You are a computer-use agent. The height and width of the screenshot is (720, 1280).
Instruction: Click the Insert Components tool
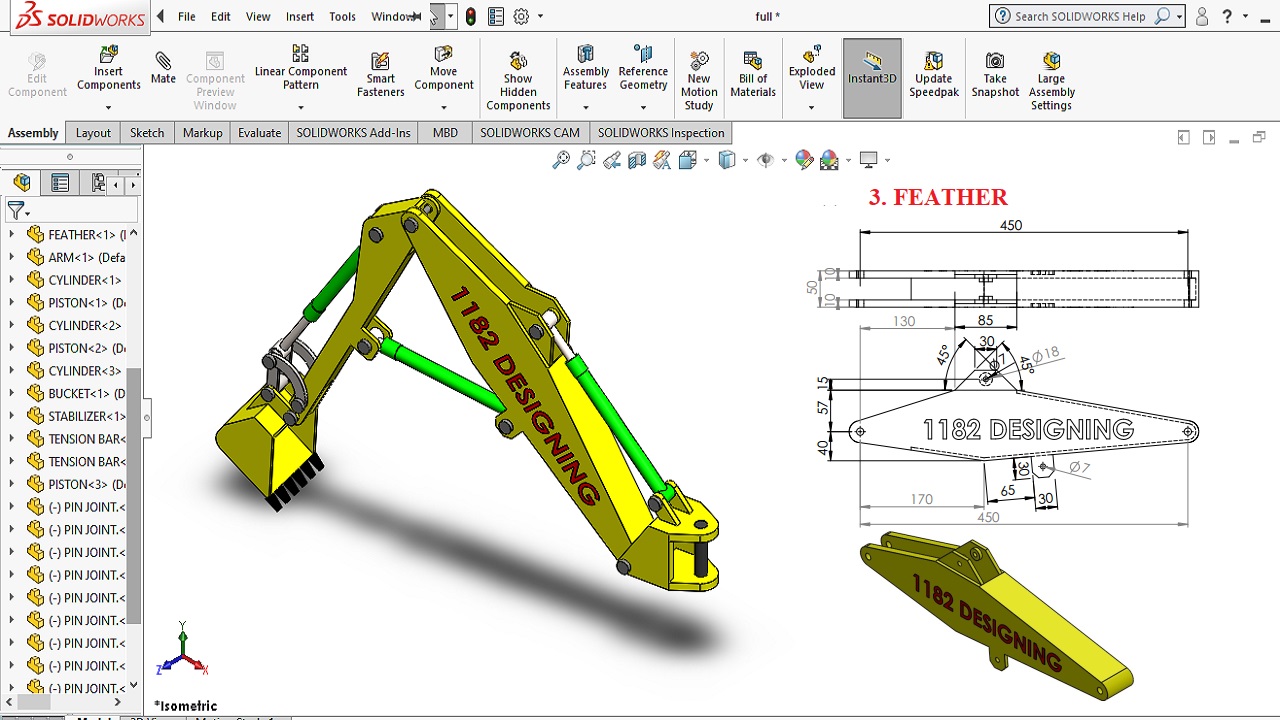pyautogui.click(x=109, y=70)
